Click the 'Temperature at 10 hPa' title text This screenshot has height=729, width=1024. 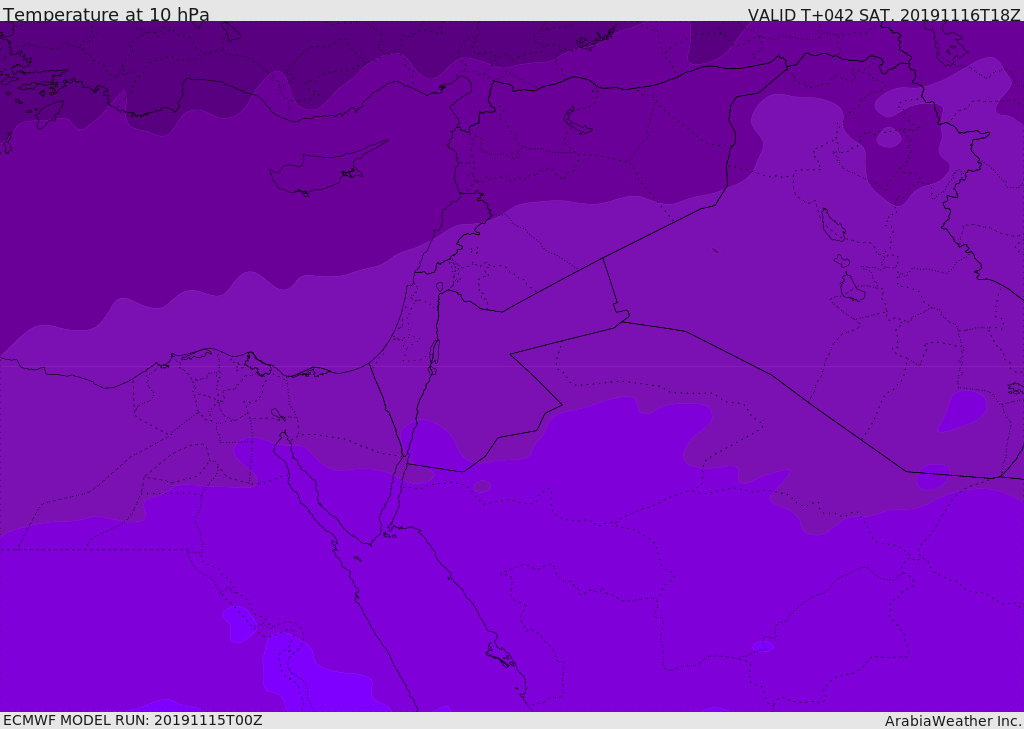[x=106, y=14]
